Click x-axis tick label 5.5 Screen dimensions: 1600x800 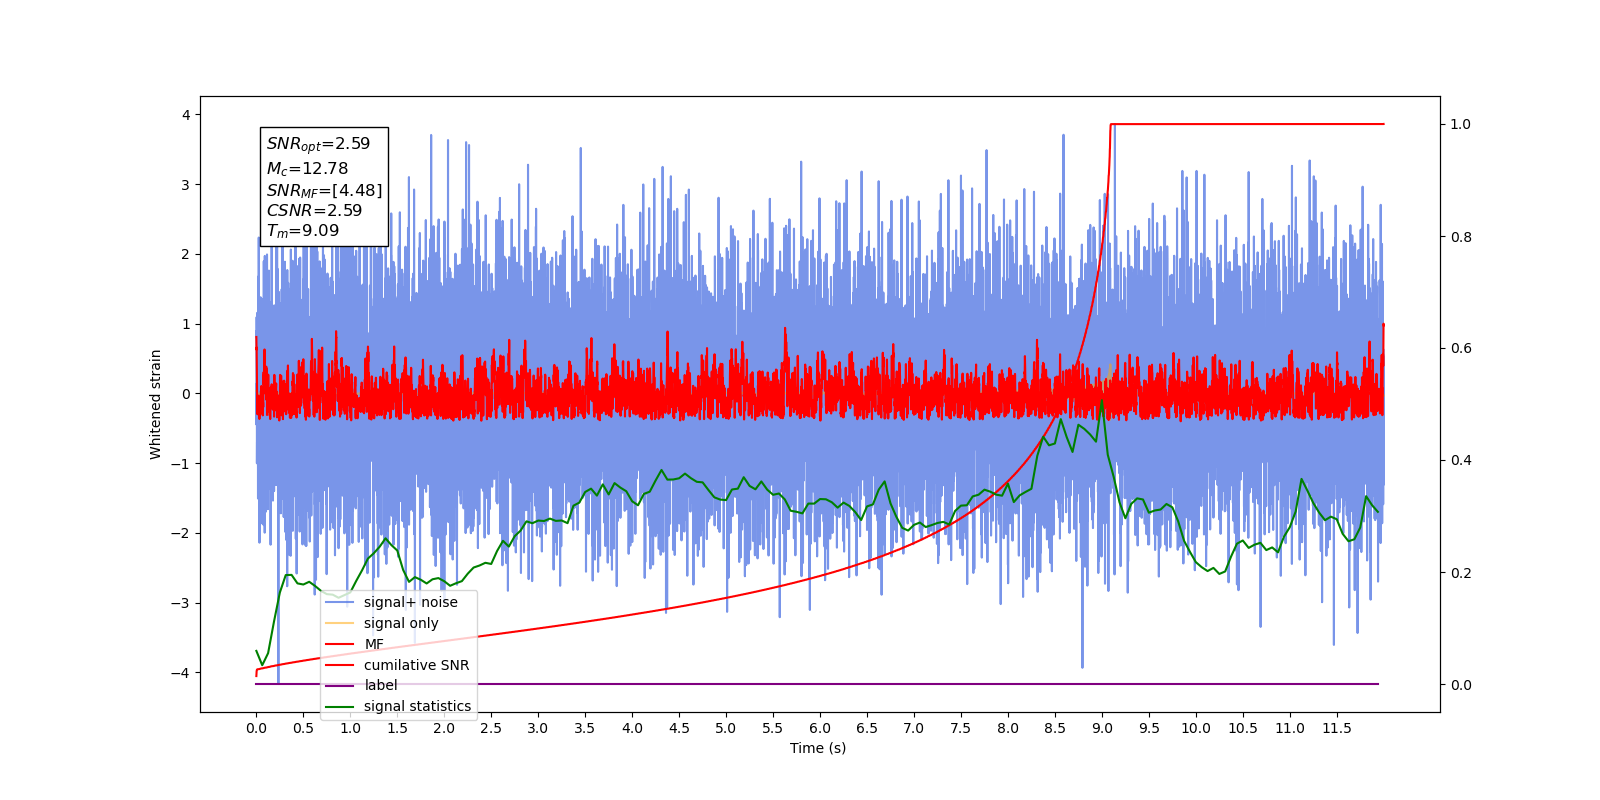click(x=773, y=728)
